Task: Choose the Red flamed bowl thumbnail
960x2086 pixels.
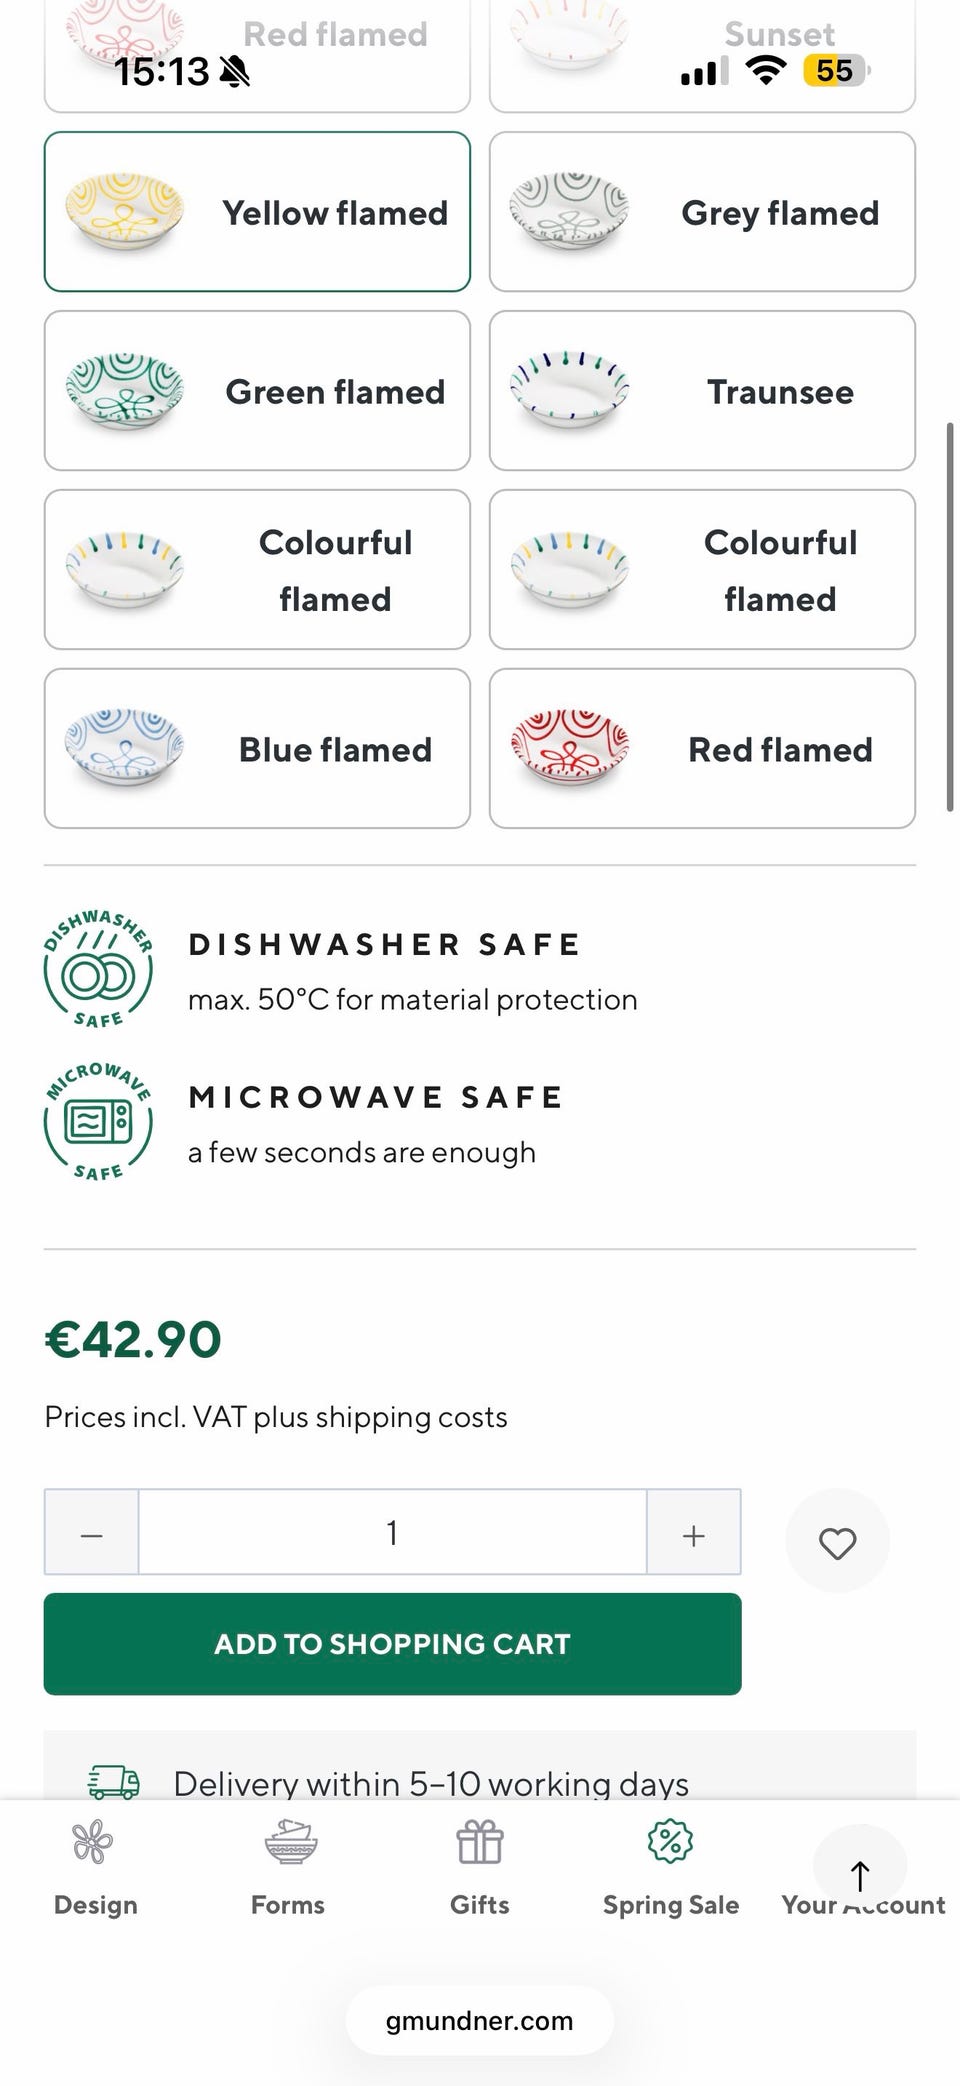Action: (x=570, y=749)
